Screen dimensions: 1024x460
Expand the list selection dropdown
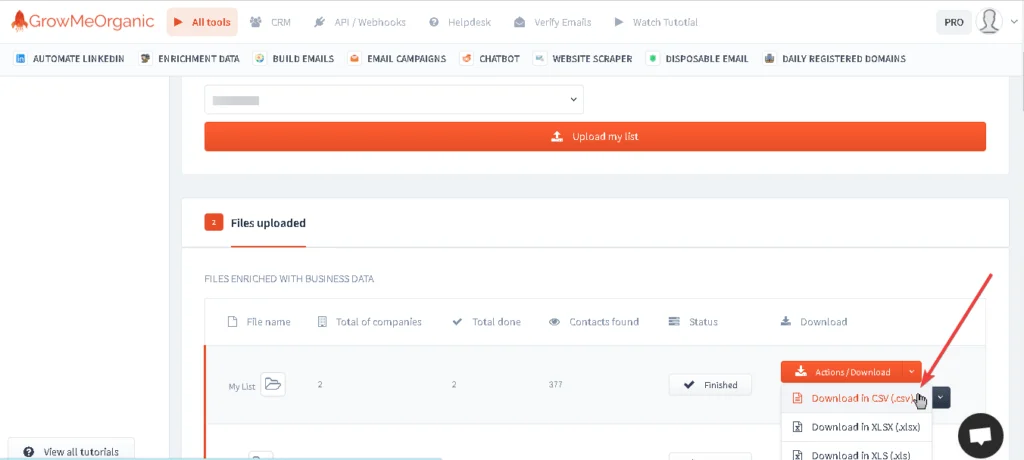point(394,100)
